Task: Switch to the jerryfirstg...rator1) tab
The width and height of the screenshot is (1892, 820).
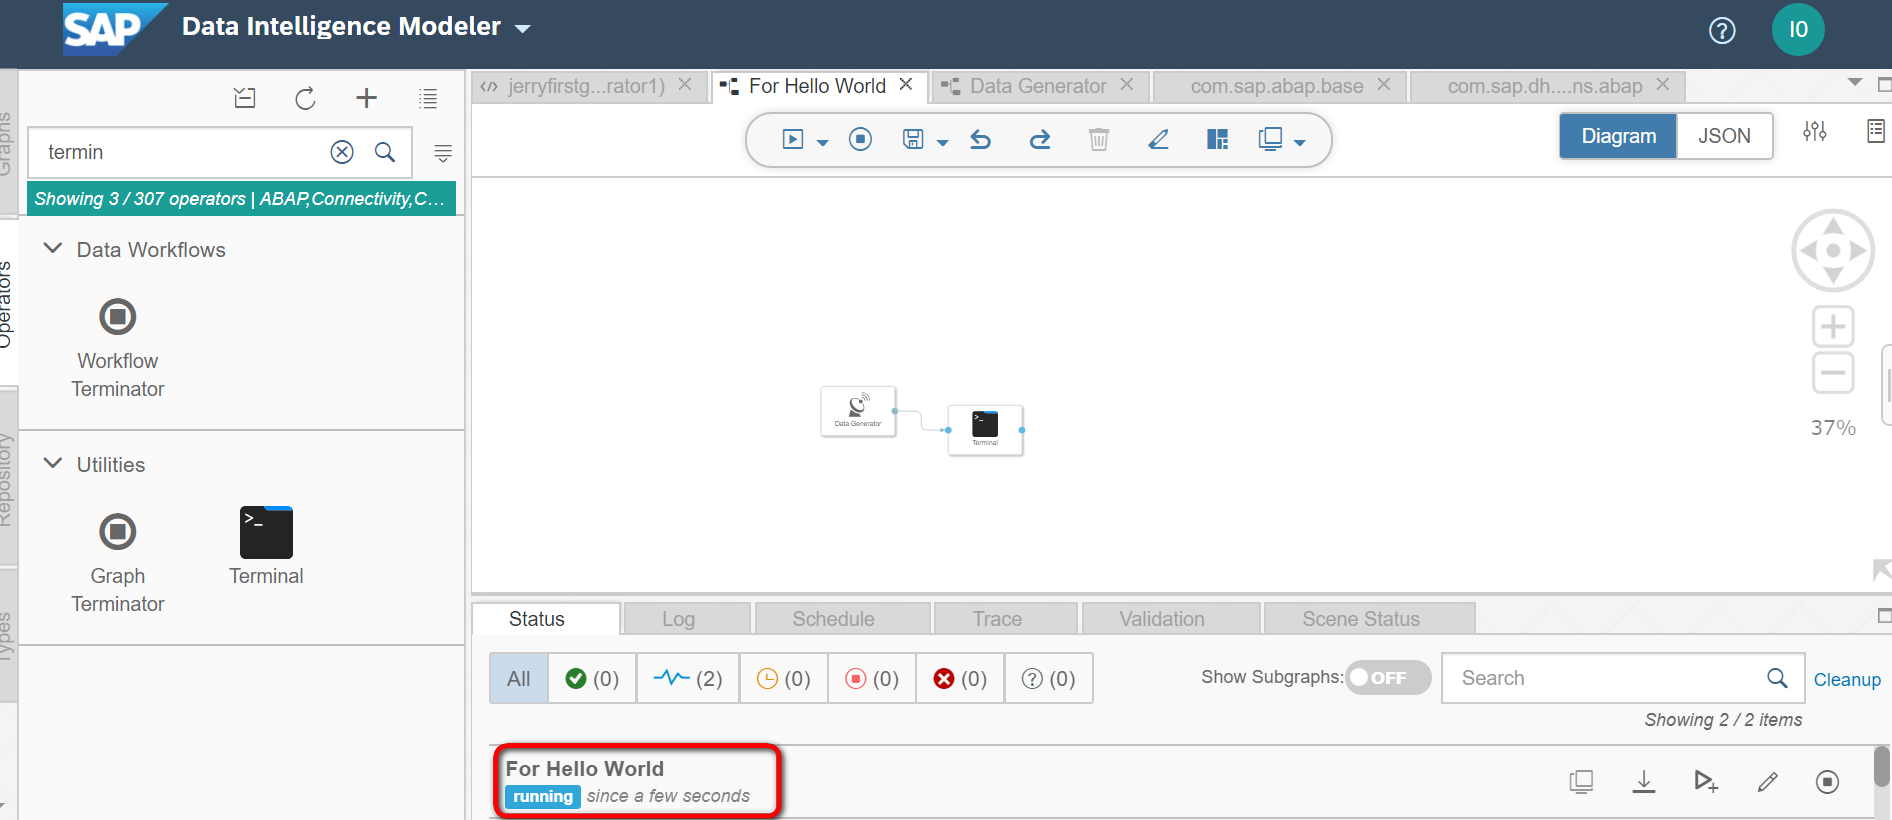Action: pyautogui.click(x=586, y=86)
